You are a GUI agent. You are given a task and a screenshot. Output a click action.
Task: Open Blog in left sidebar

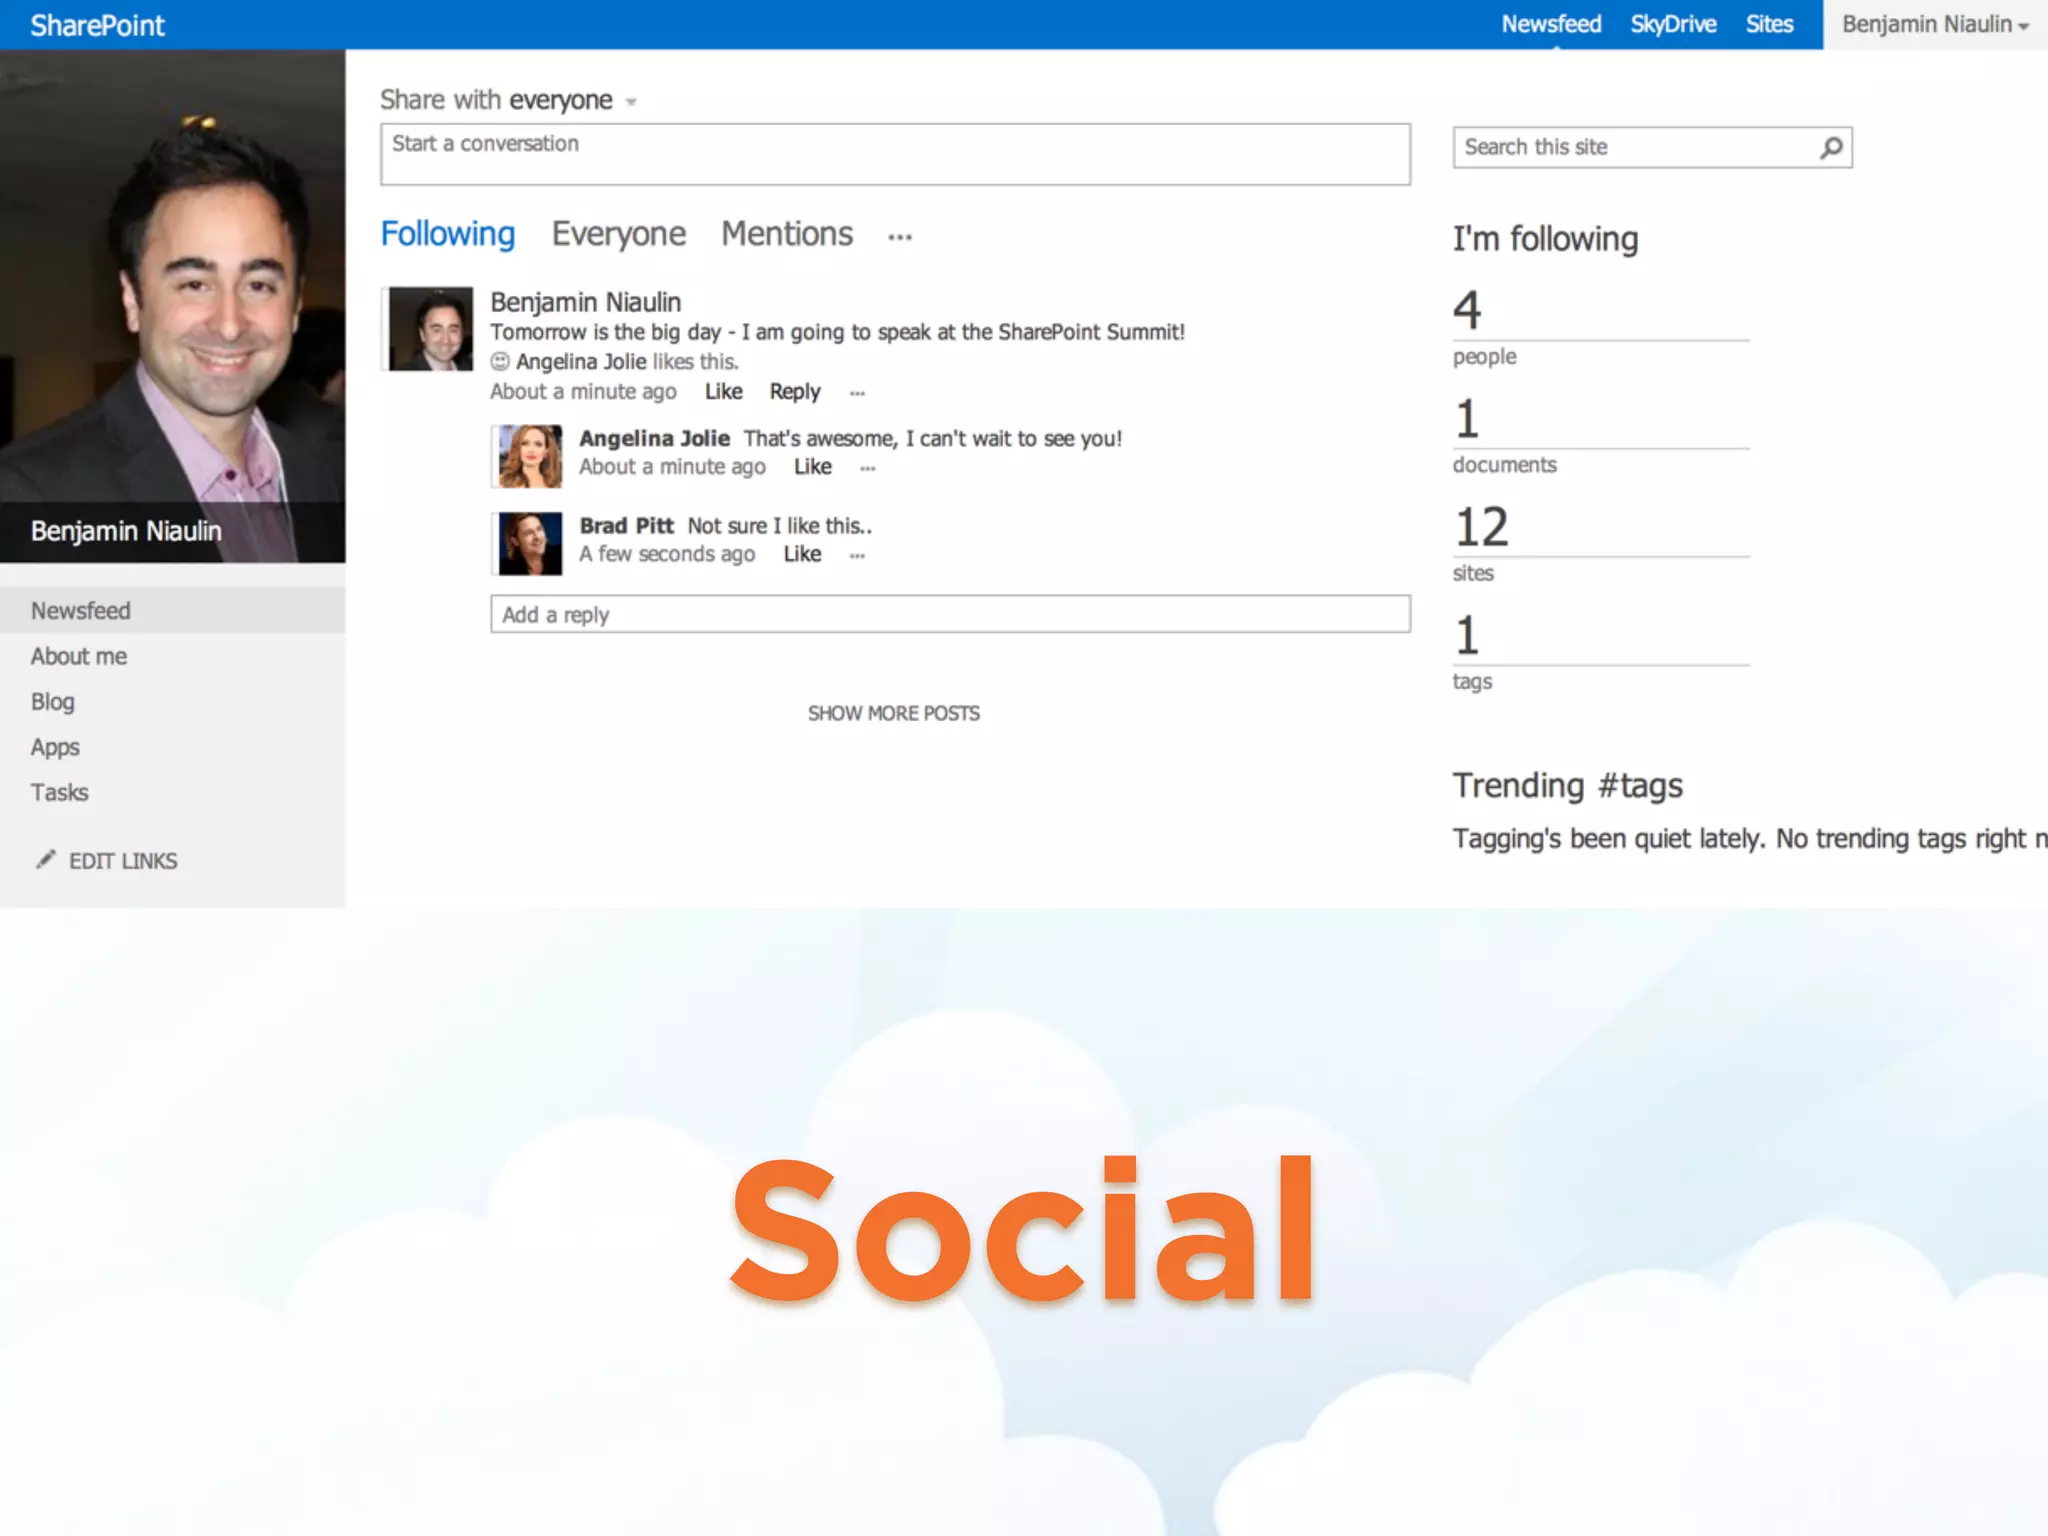tap(53, 702)
